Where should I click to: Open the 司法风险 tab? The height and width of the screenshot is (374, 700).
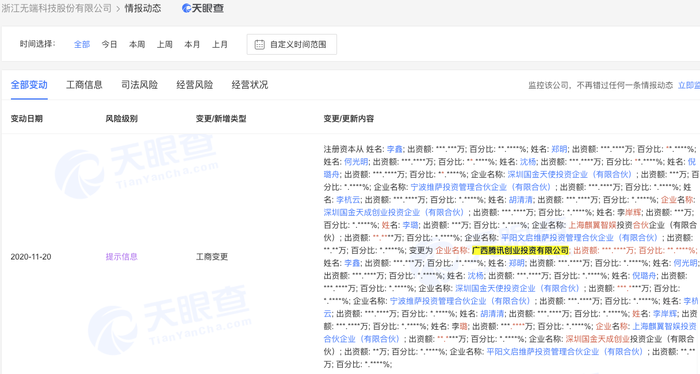click(140, 85)
